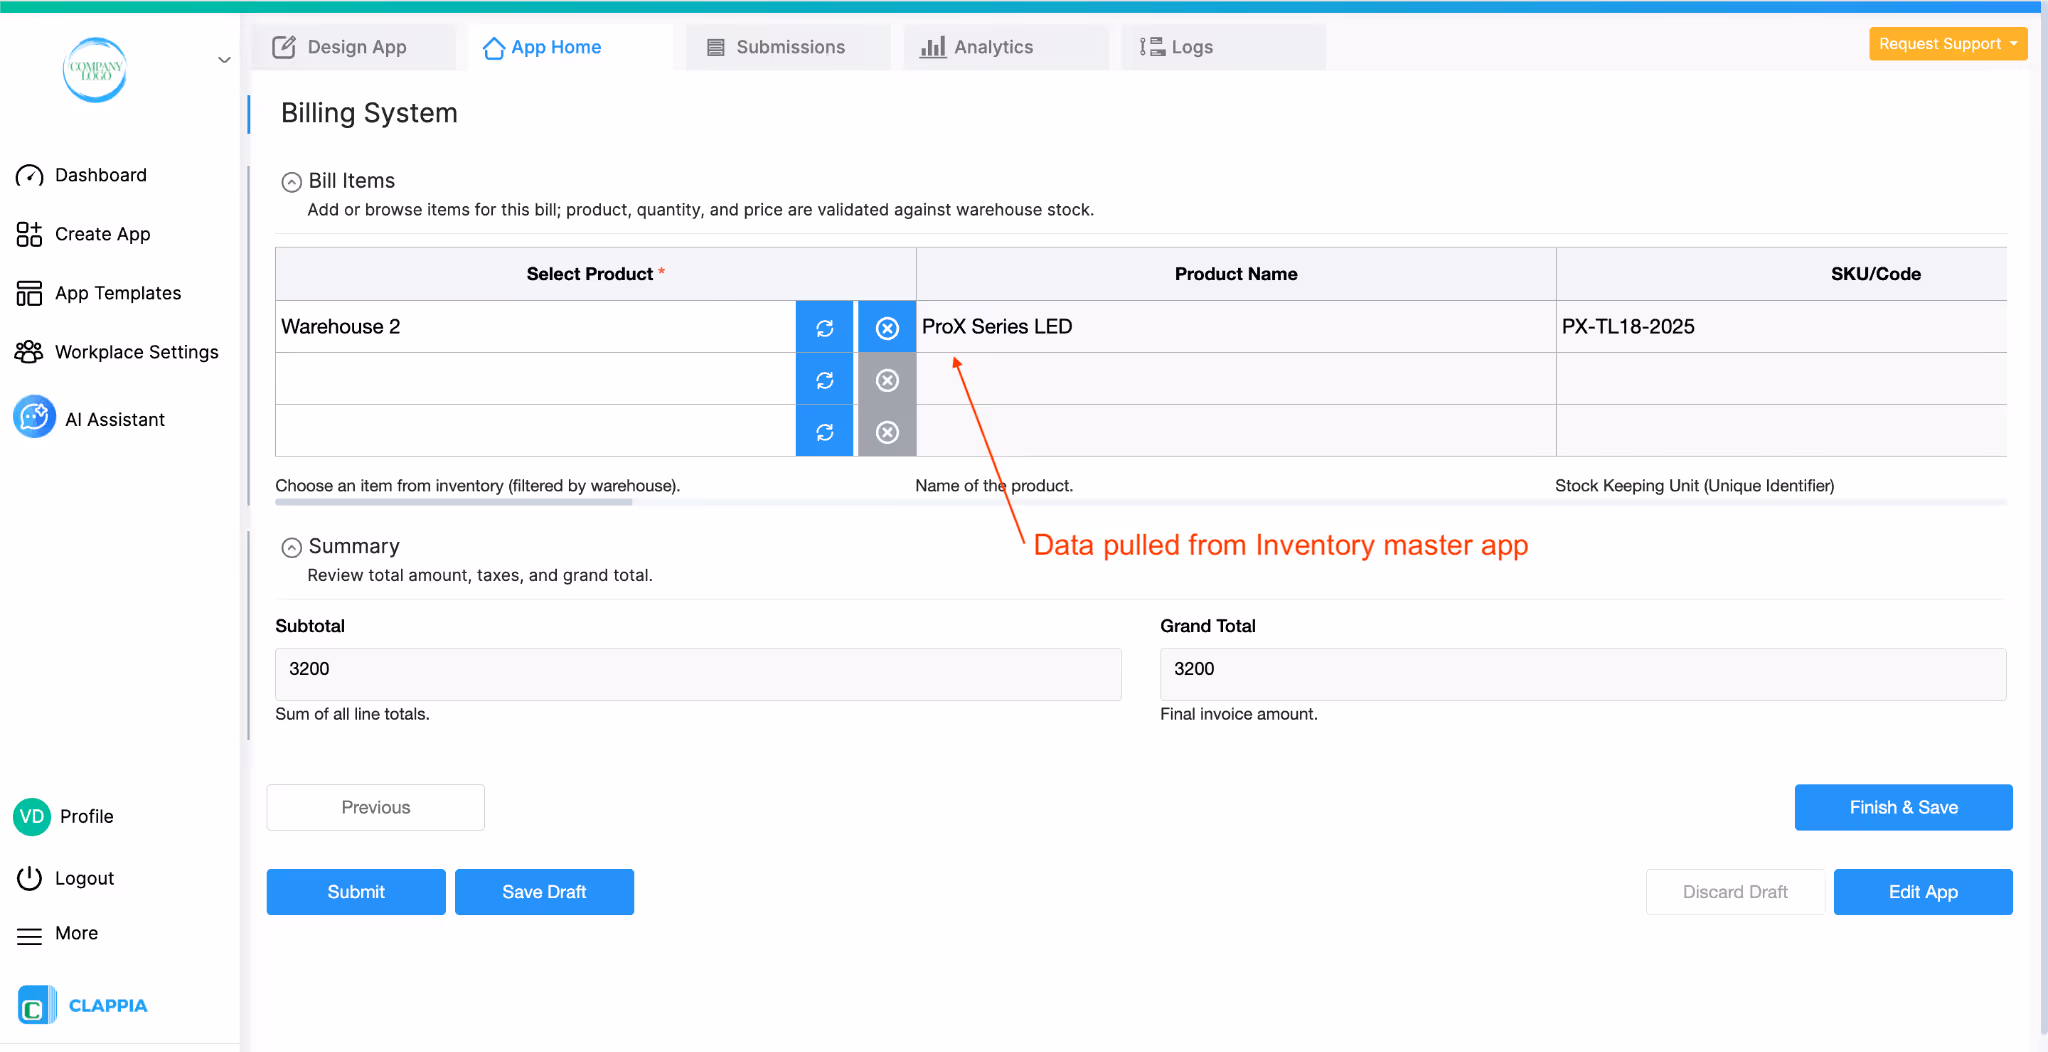The width and height of the screenshot is (2048, 1052).
Task: Open Workplace Settings via its people icon
Action: tap(29, 352)
